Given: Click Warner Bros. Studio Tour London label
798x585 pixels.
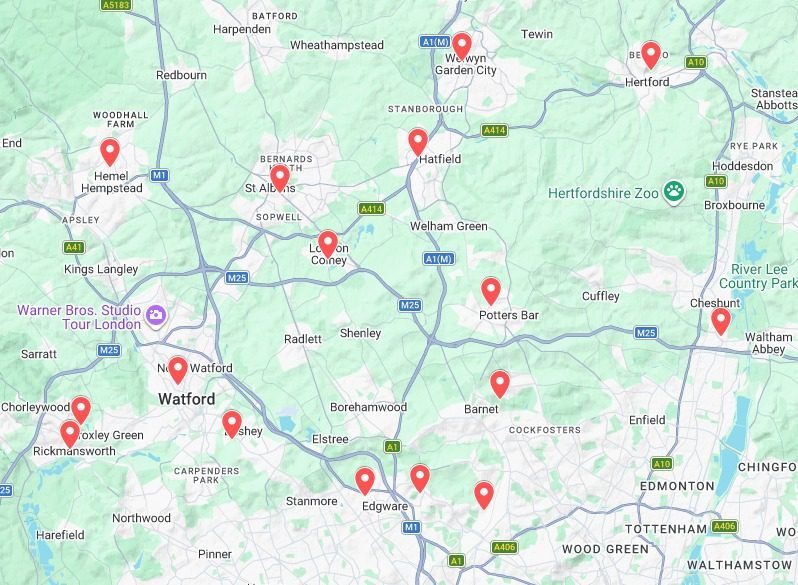Looking at the screenshot, I should pos(79,317).
